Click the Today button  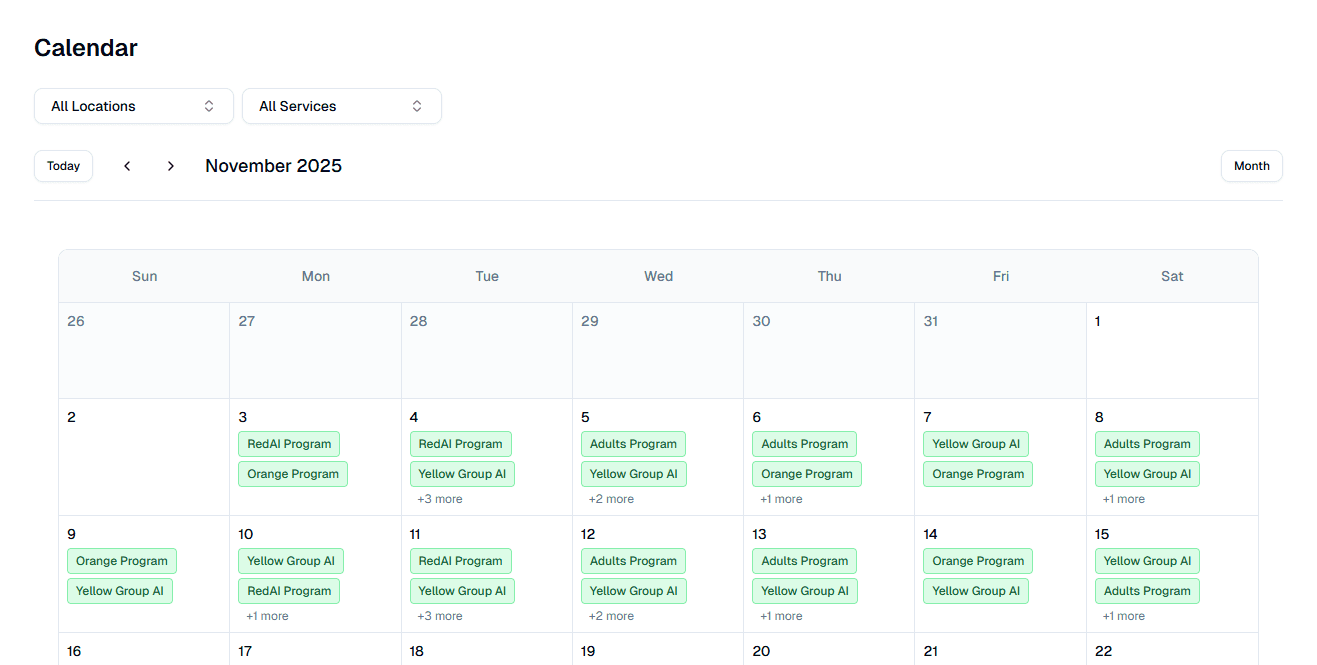point(63,165)
